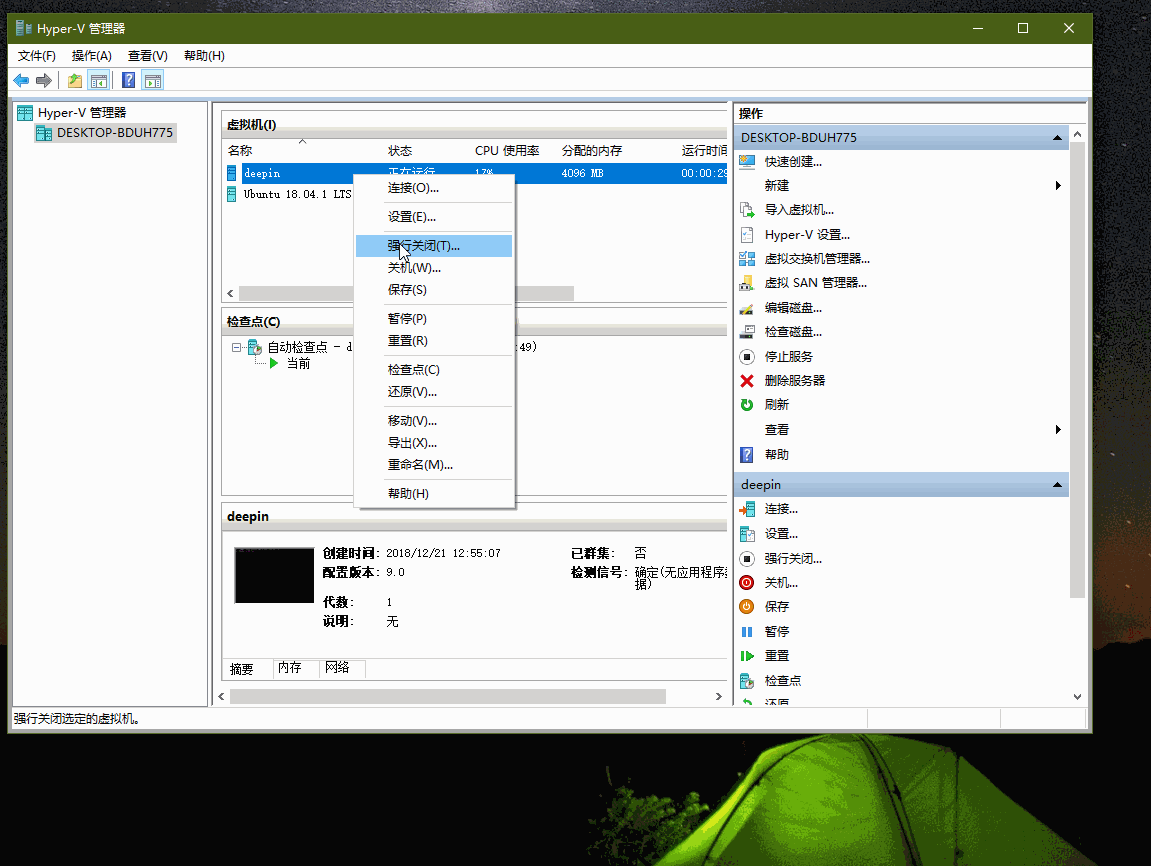Screen dimensions: 1151x866
Task: Select the 当前 checkpoint entry
Action: 298,363
